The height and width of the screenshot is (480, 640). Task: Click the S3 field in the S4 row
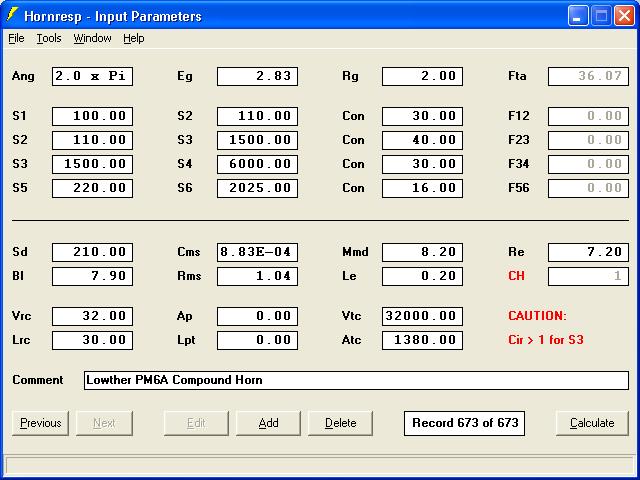point(92,164)
